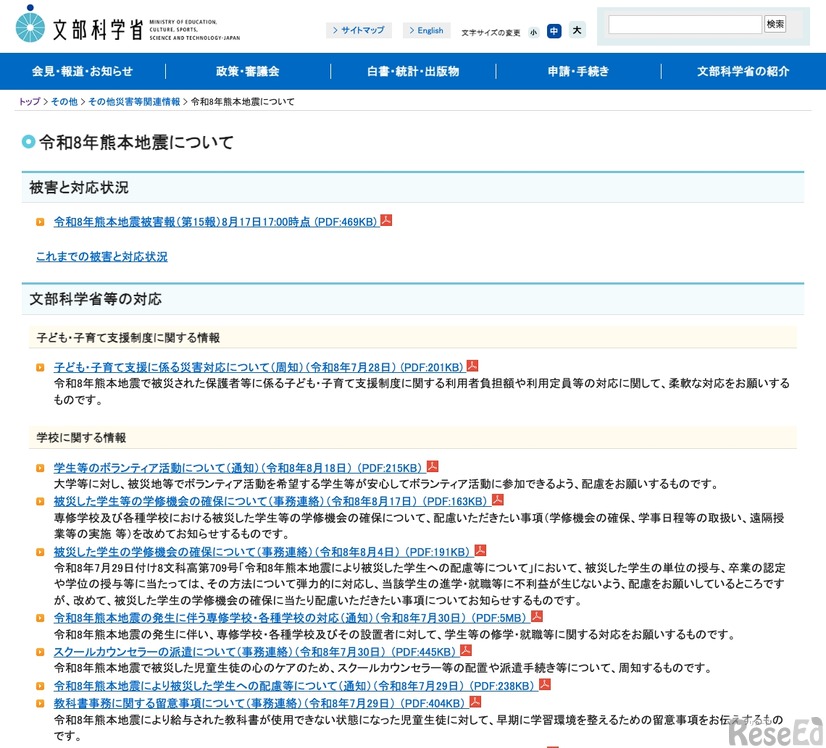Click the 検索 search button
Viewport: 826px width, 748px height.
tap(775, 24)
